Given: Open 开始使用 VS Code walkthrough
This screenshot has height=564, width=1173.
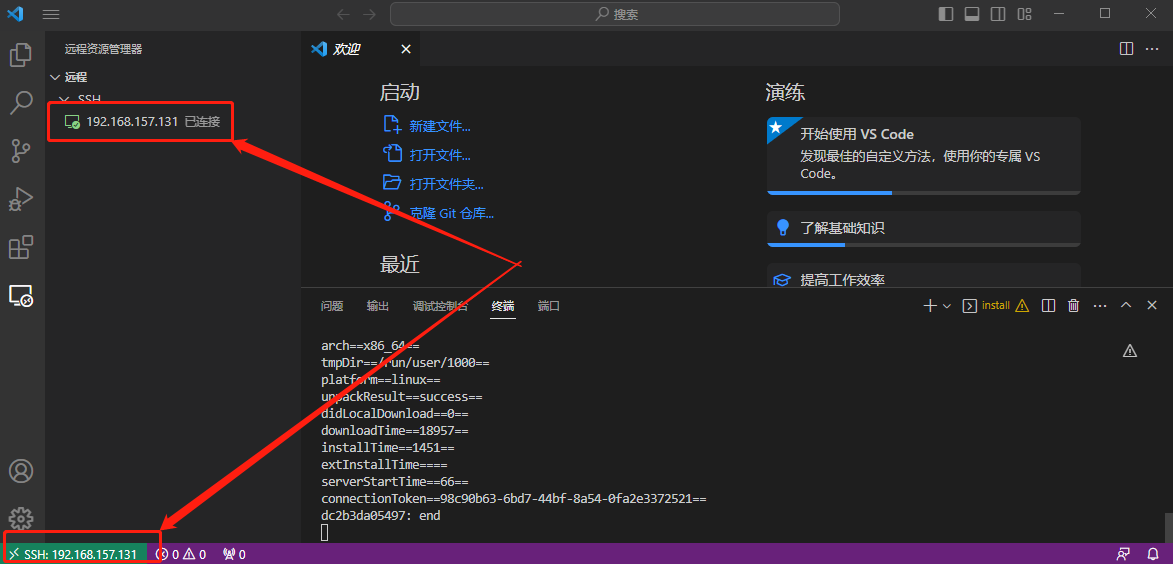Looking at the screenshot, I should pyautogui.click(x=923, y=156).
